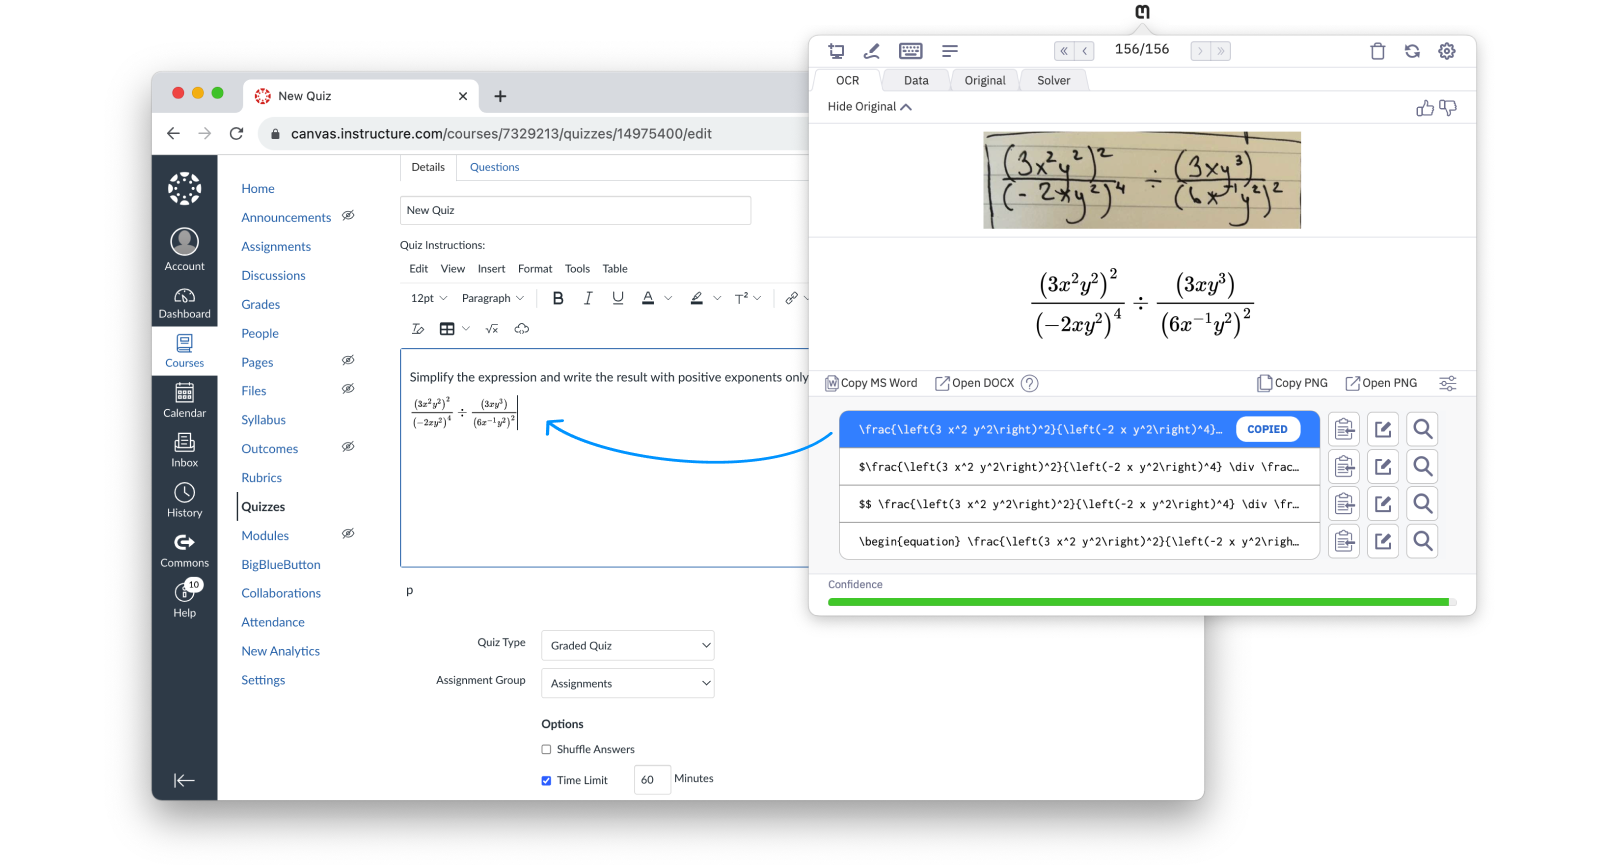Collapse Hide Original section
The height and width of the screenshot is (865, 1598).
pyautogui.click(x=869, y=107)
